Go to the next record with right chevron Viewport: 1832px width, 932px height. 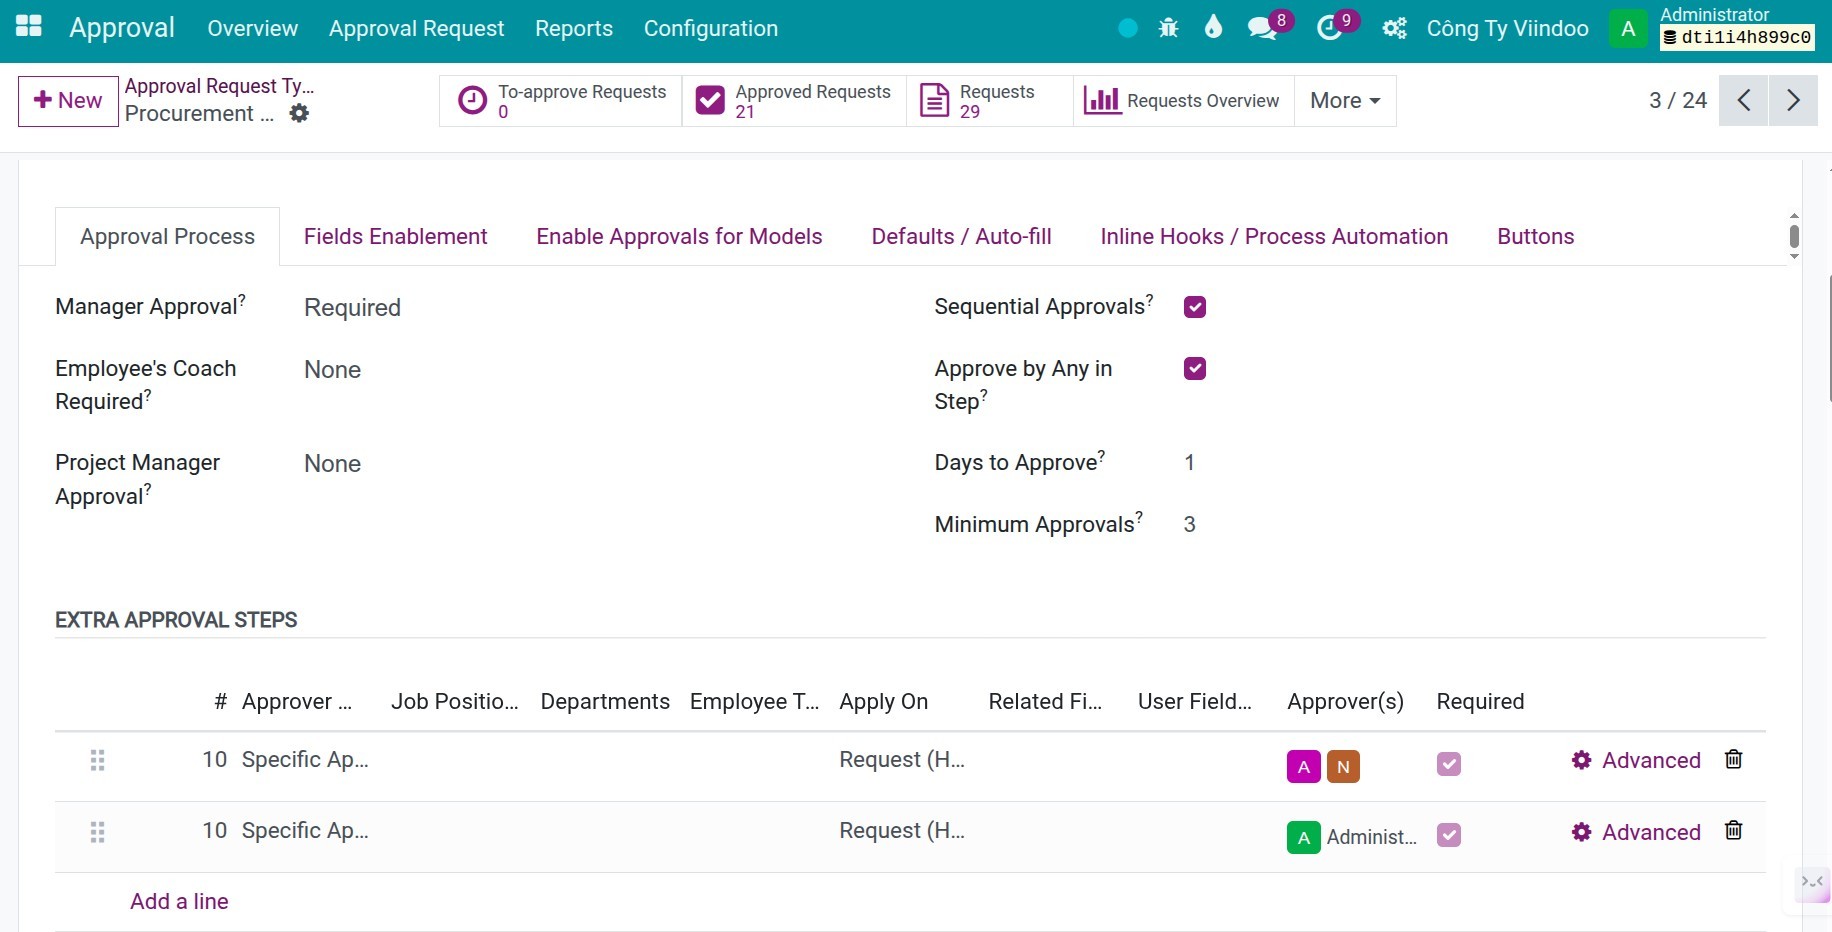click(x=1793, y=100)
